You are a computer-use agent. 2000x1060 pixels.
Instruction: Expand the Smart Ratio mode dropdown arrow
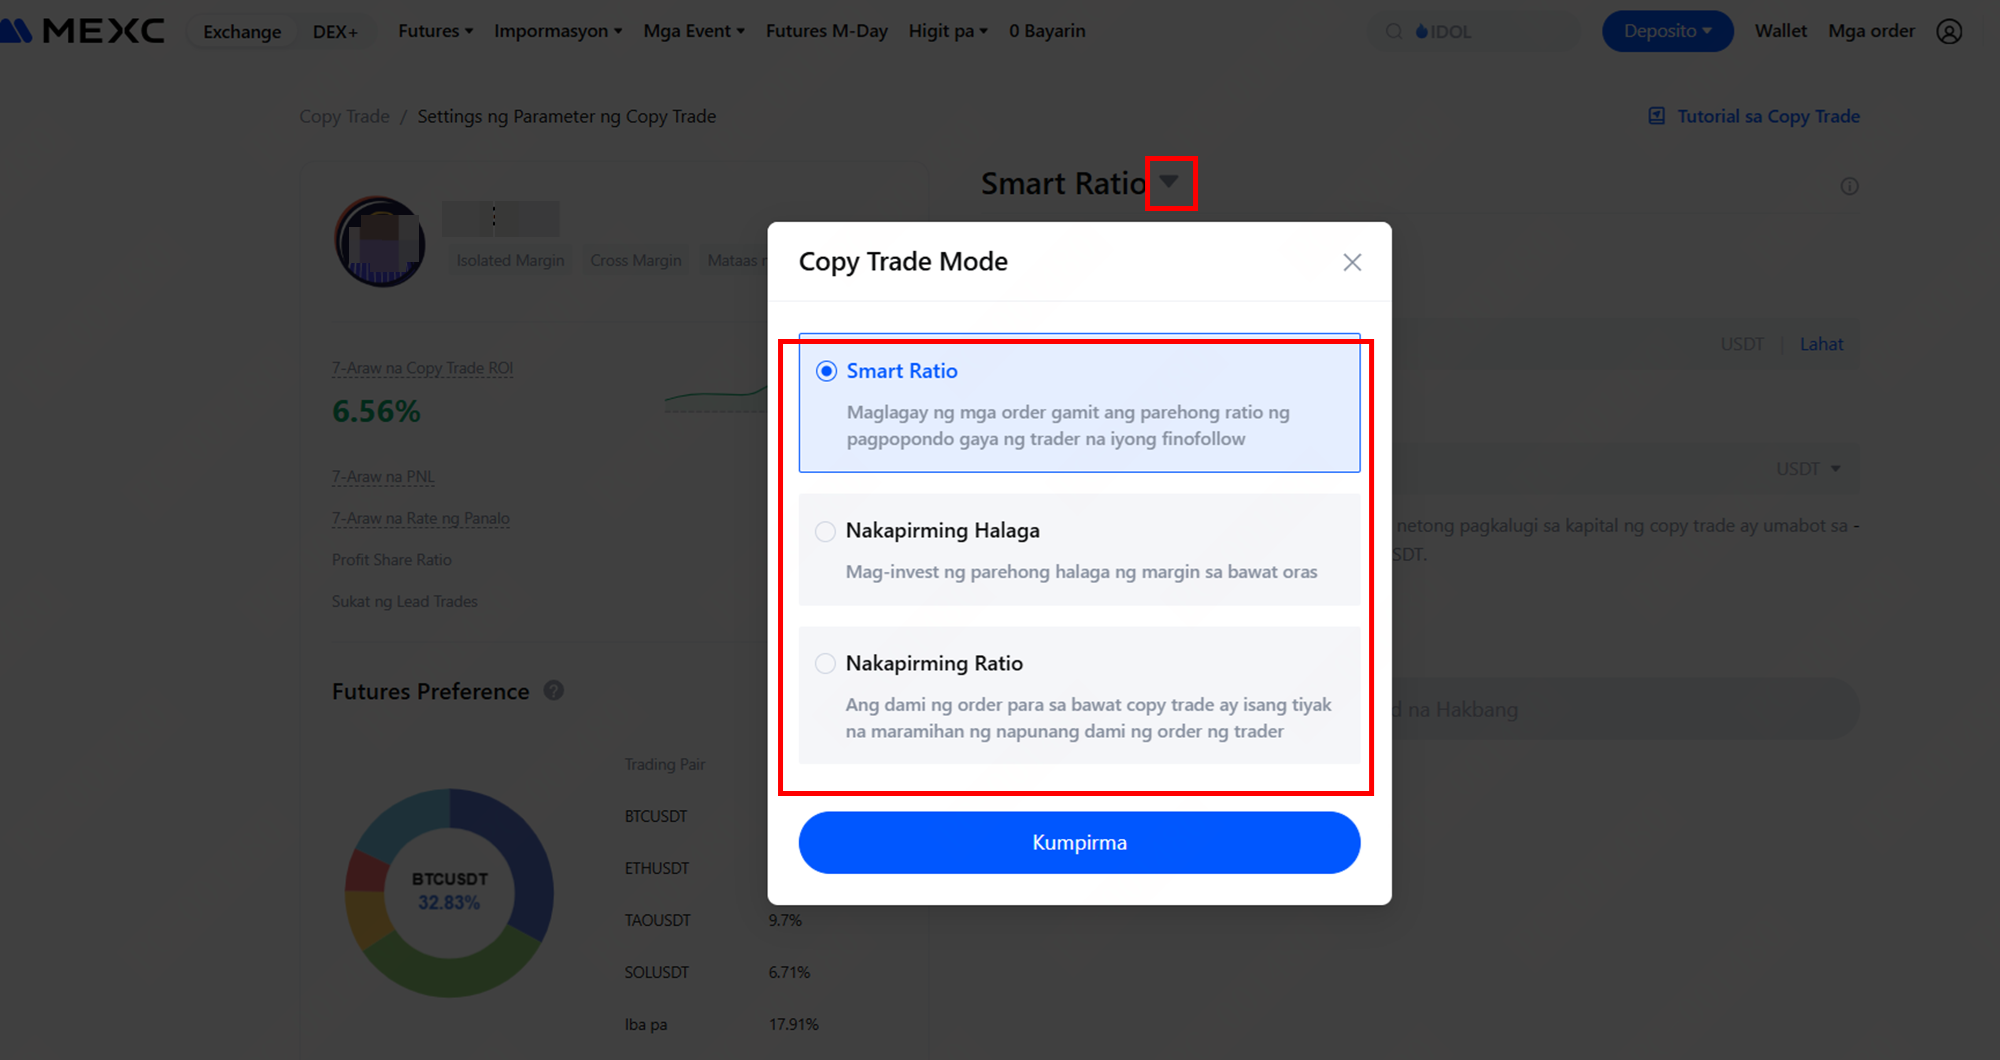point(1169,182)
